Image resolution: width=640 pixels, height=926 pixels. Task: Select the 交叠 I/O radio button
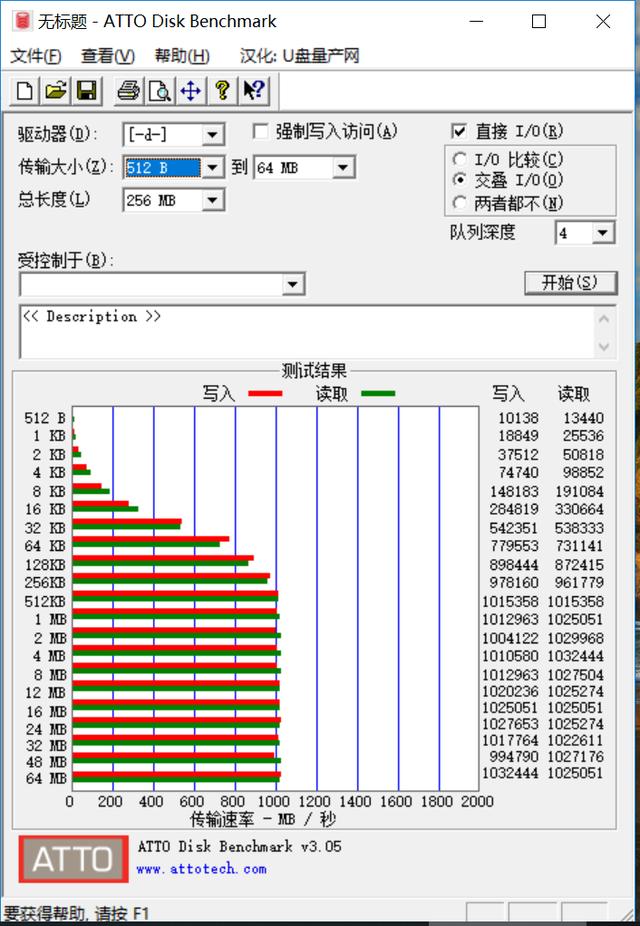tap(459, 180)
